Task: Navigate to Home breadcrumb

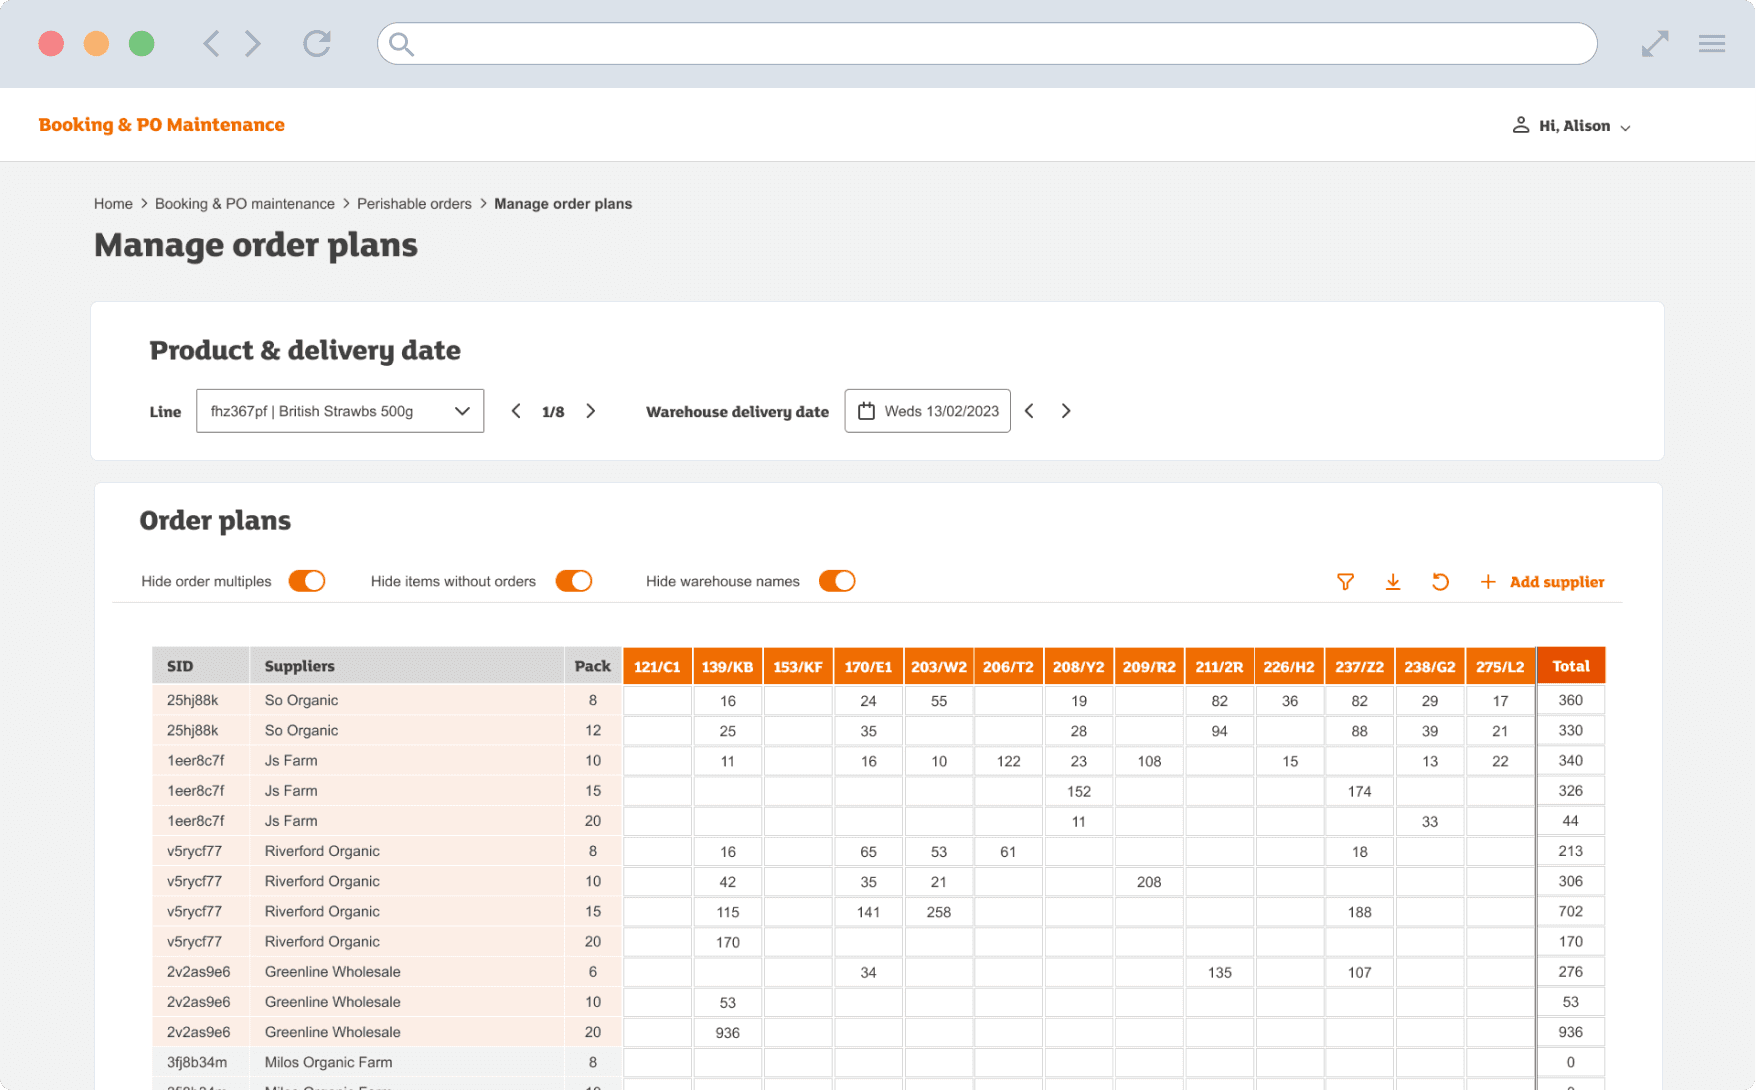Action: (x=113, y=204)
